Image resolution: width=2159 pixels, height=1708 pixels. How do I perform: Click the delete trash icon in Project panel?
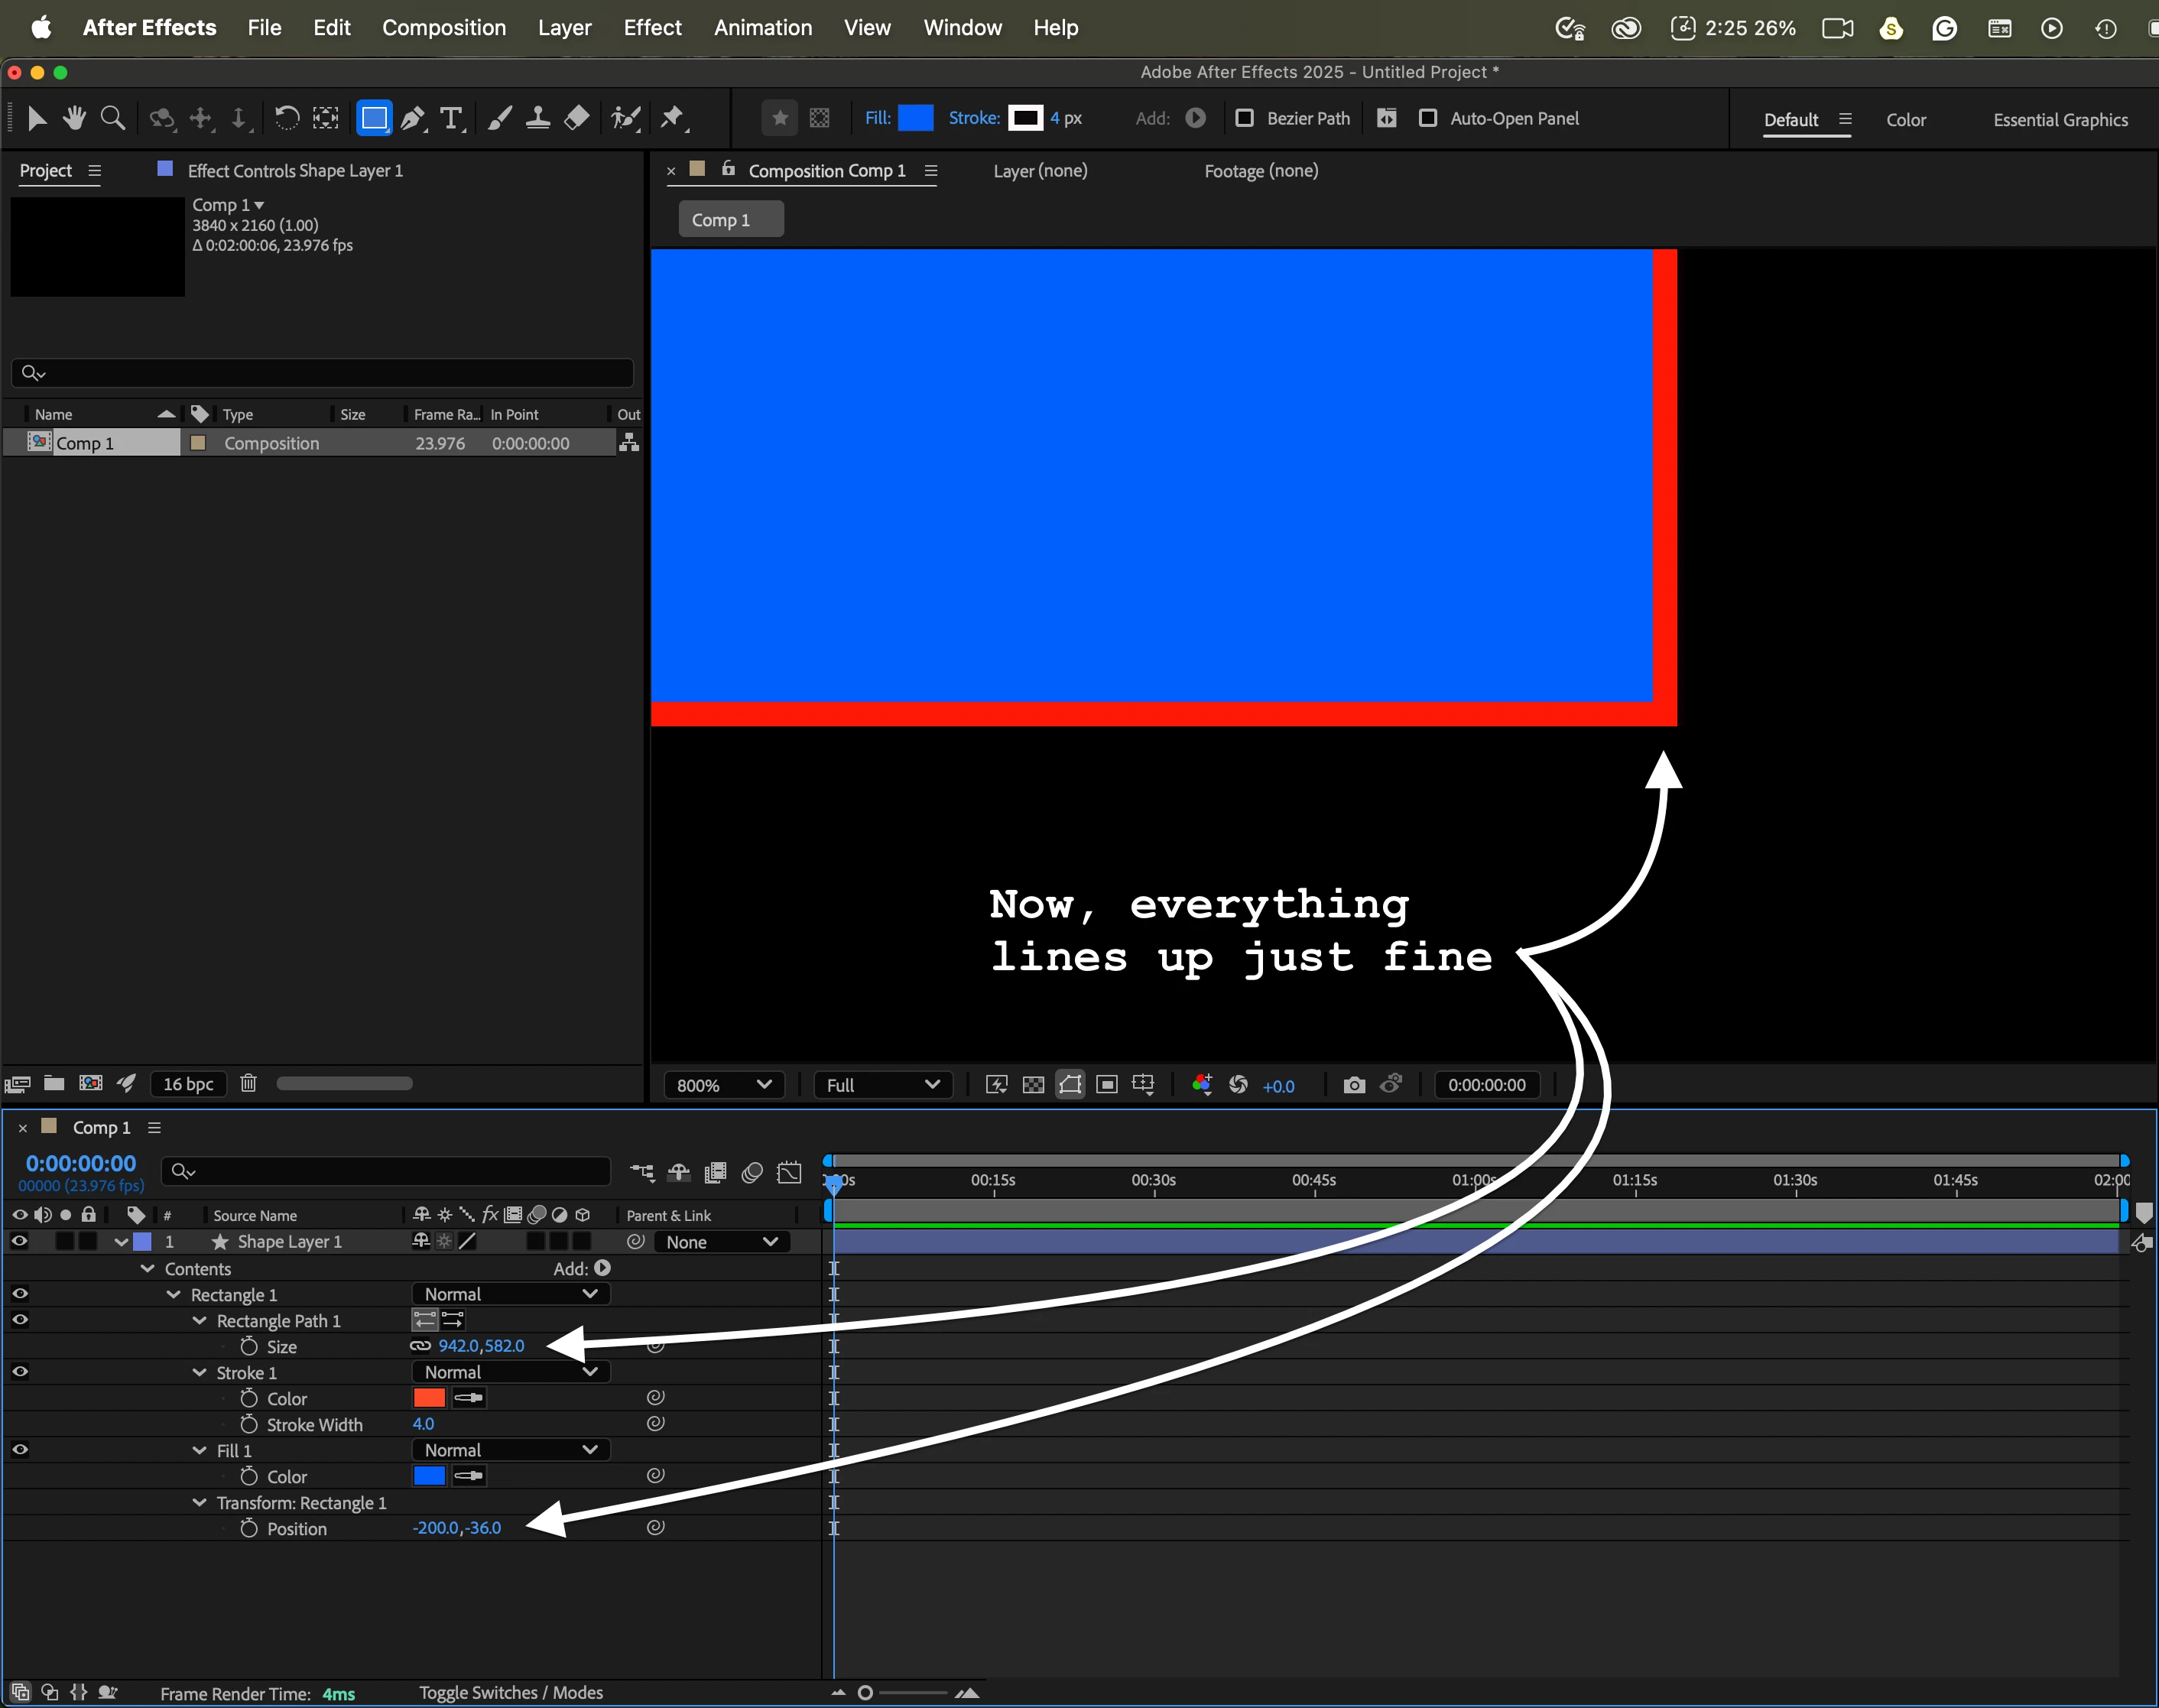(x=248, y=1083)
